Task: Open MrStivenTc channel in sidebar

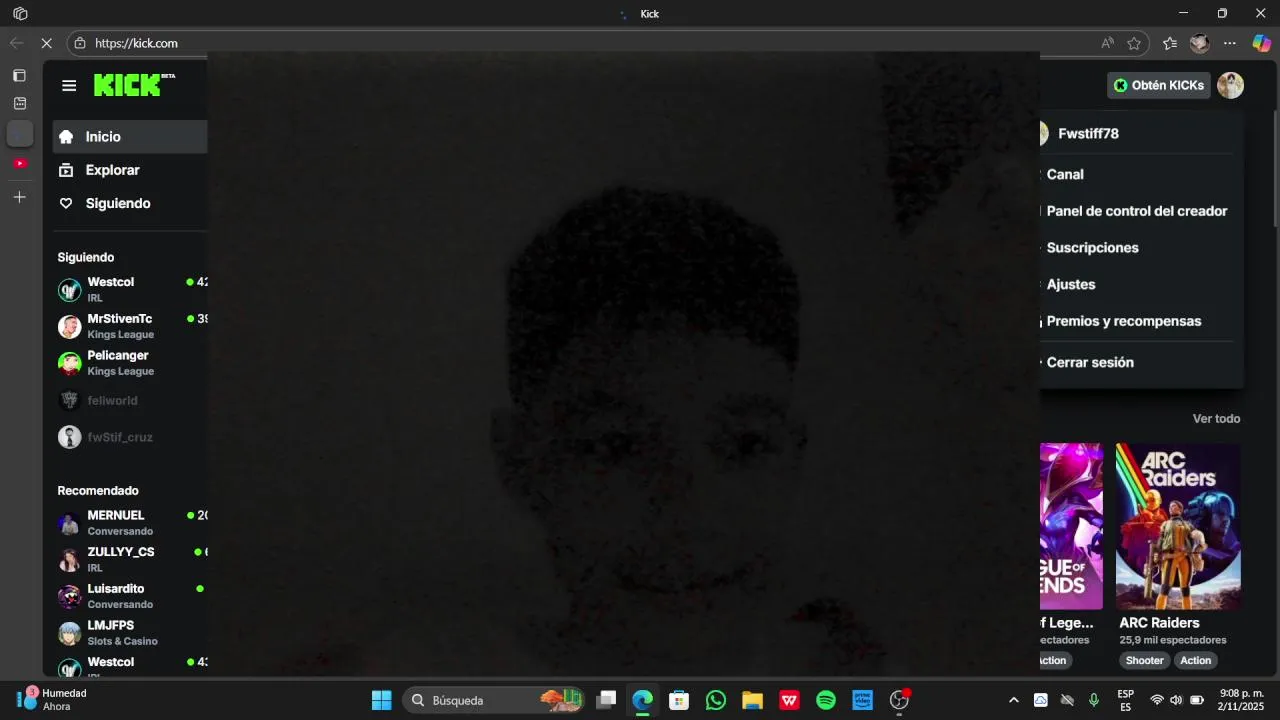Action: (131, 326)
